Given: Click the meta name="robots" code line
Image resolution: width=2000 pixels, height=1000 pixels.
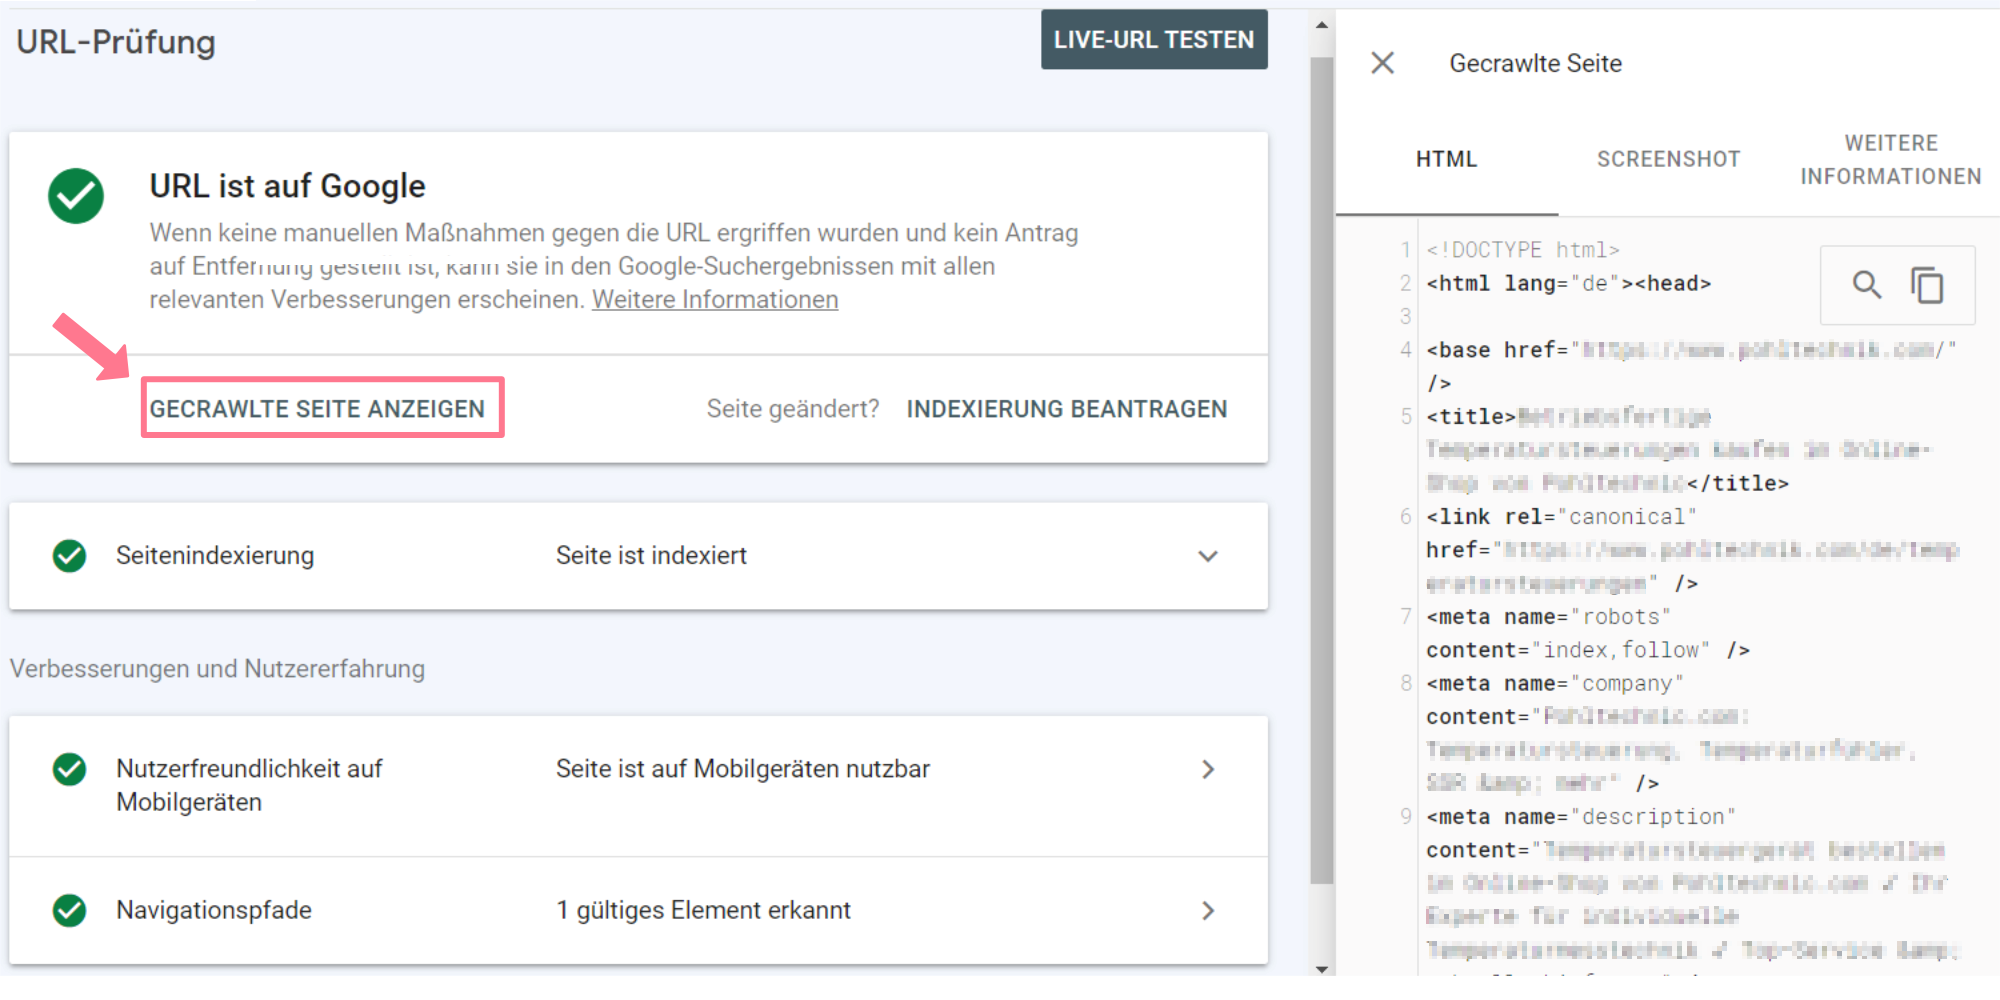Looking at the screenshot, I should (1548, 617).
